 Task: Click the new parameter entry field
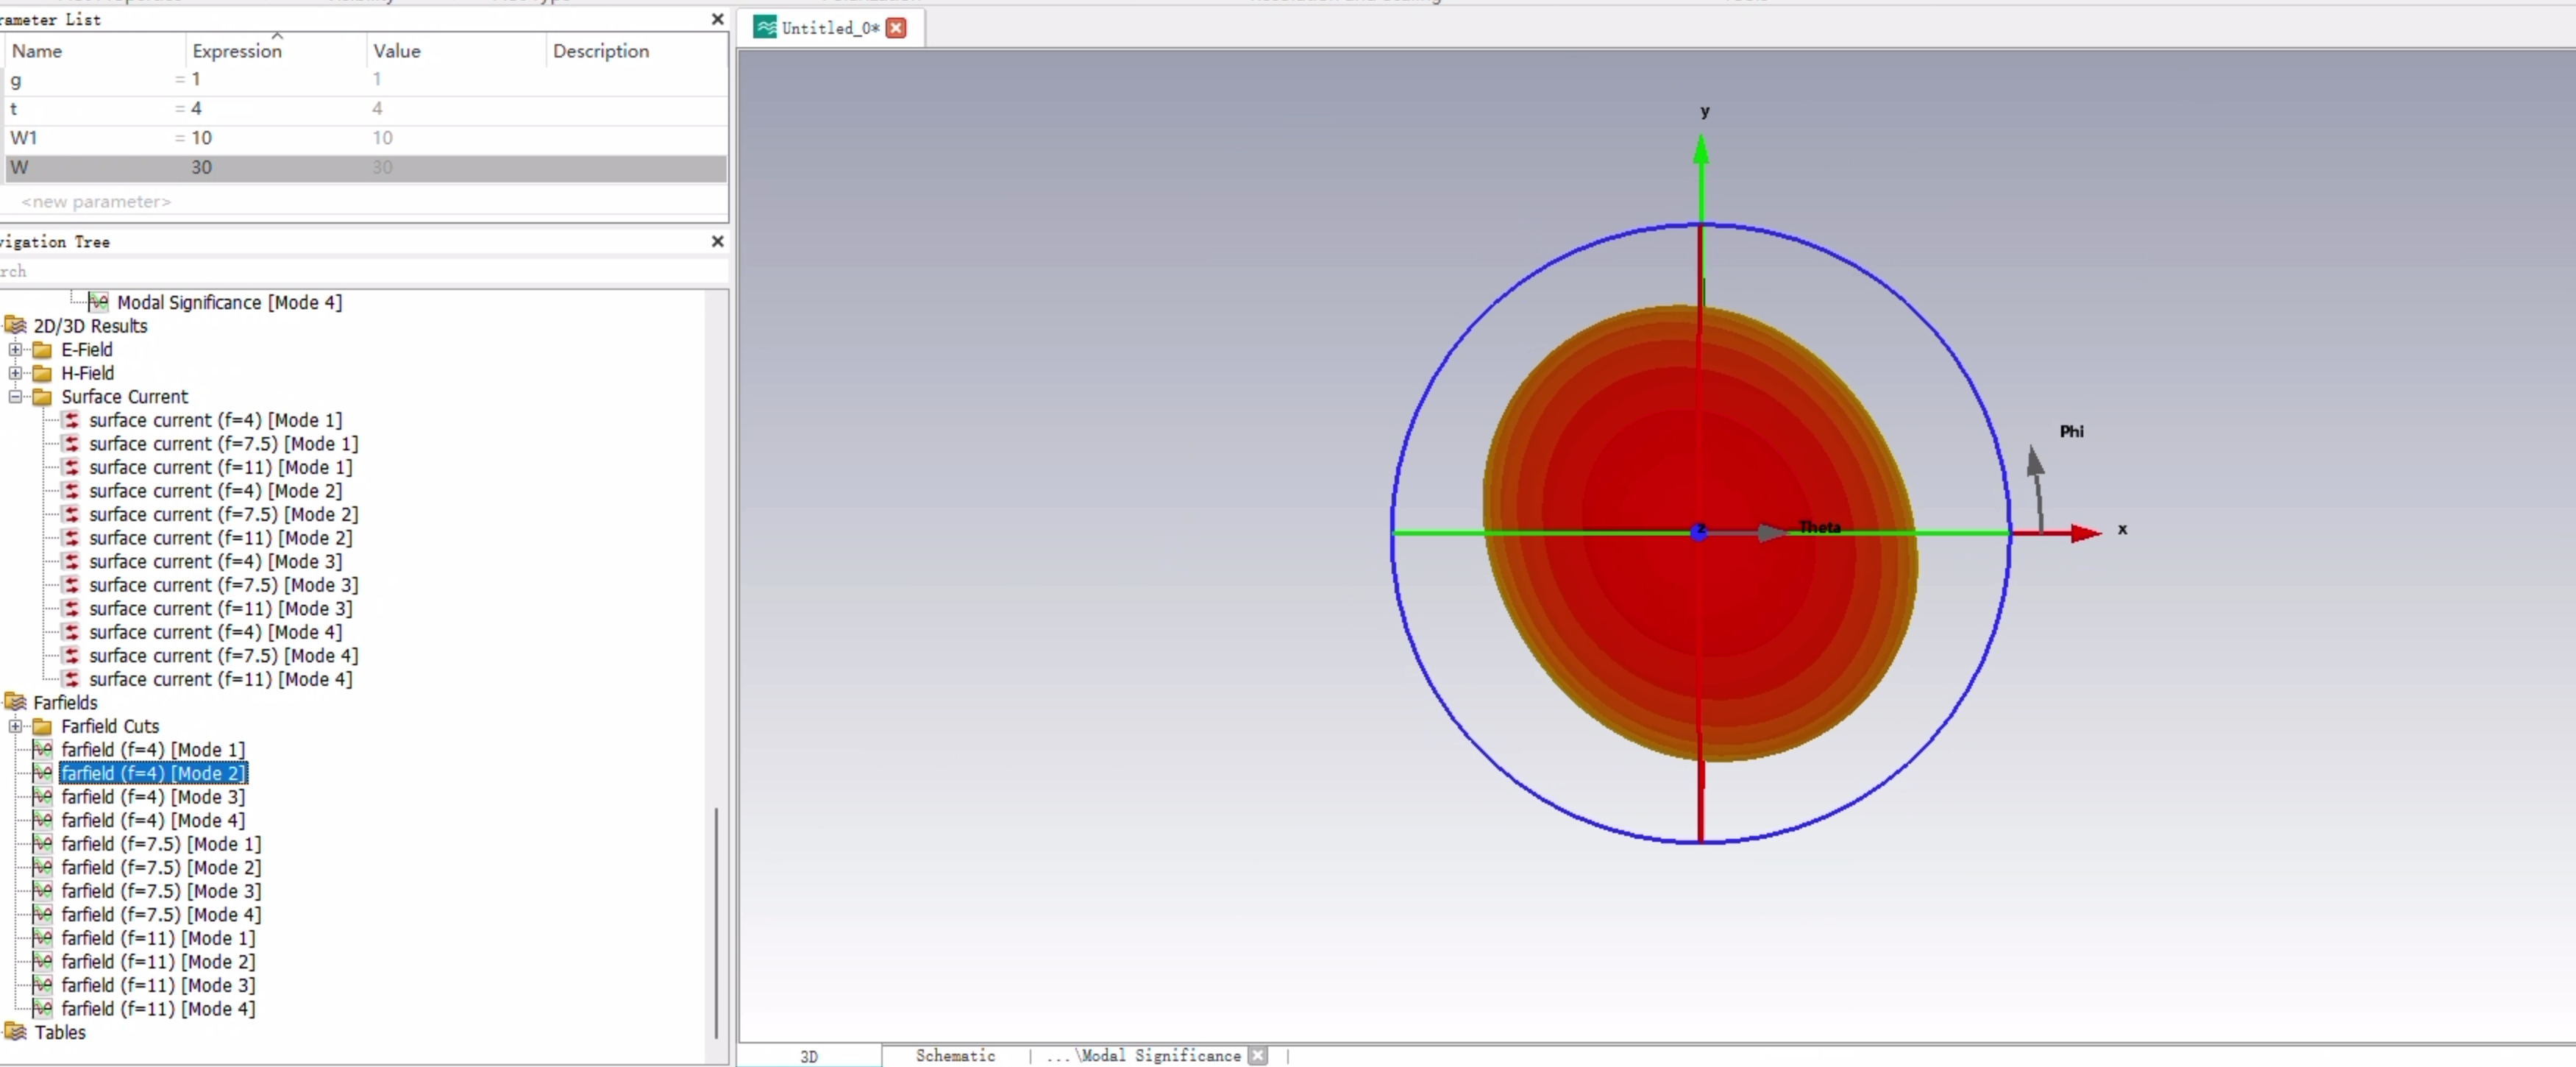(96, 202)
